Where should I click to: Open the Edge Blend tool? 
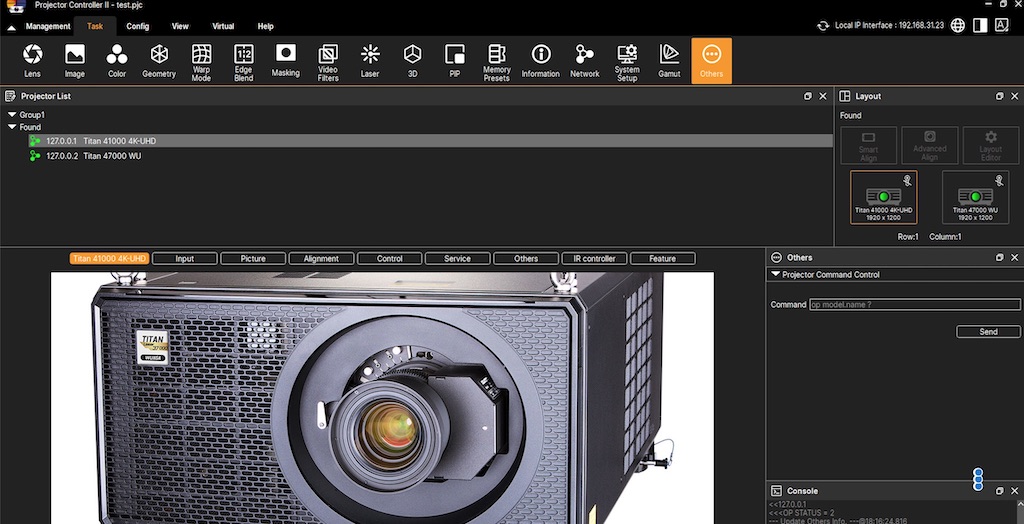click(x=244, y=61)
